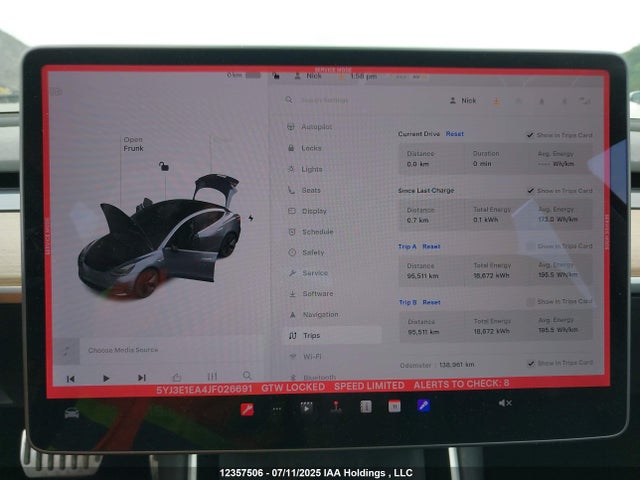Screen dimensions: 640x480
Task: Unmute via the muted speaker icon
Action: (x=505, y=403)
